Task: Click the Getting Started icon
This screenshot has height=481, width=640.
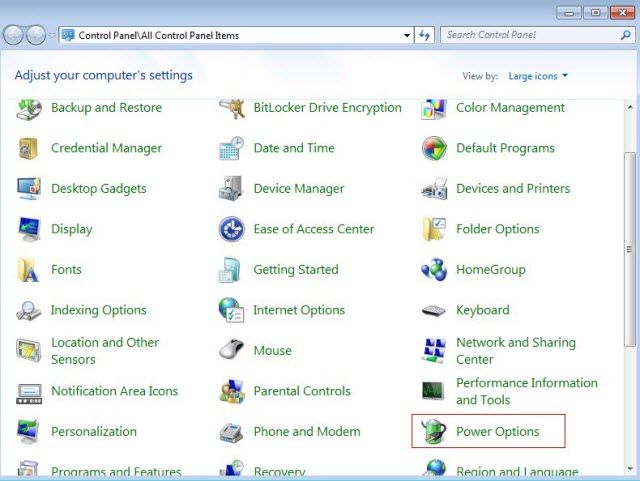Action: [230, 269]
